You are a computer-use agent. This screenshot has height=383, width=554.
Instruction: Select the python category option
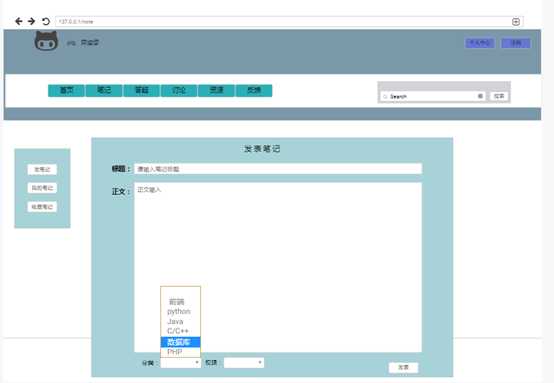coord(180,311)
